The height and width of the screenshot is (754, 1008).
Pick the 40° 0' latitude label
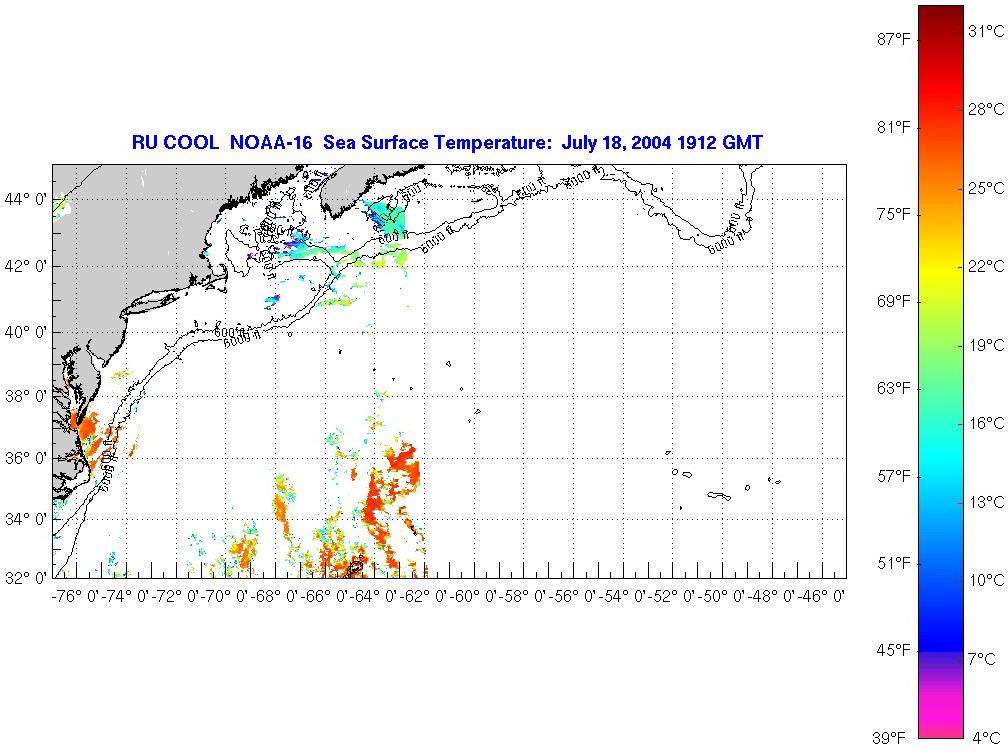pyautogui.click(x=26, y=332)
